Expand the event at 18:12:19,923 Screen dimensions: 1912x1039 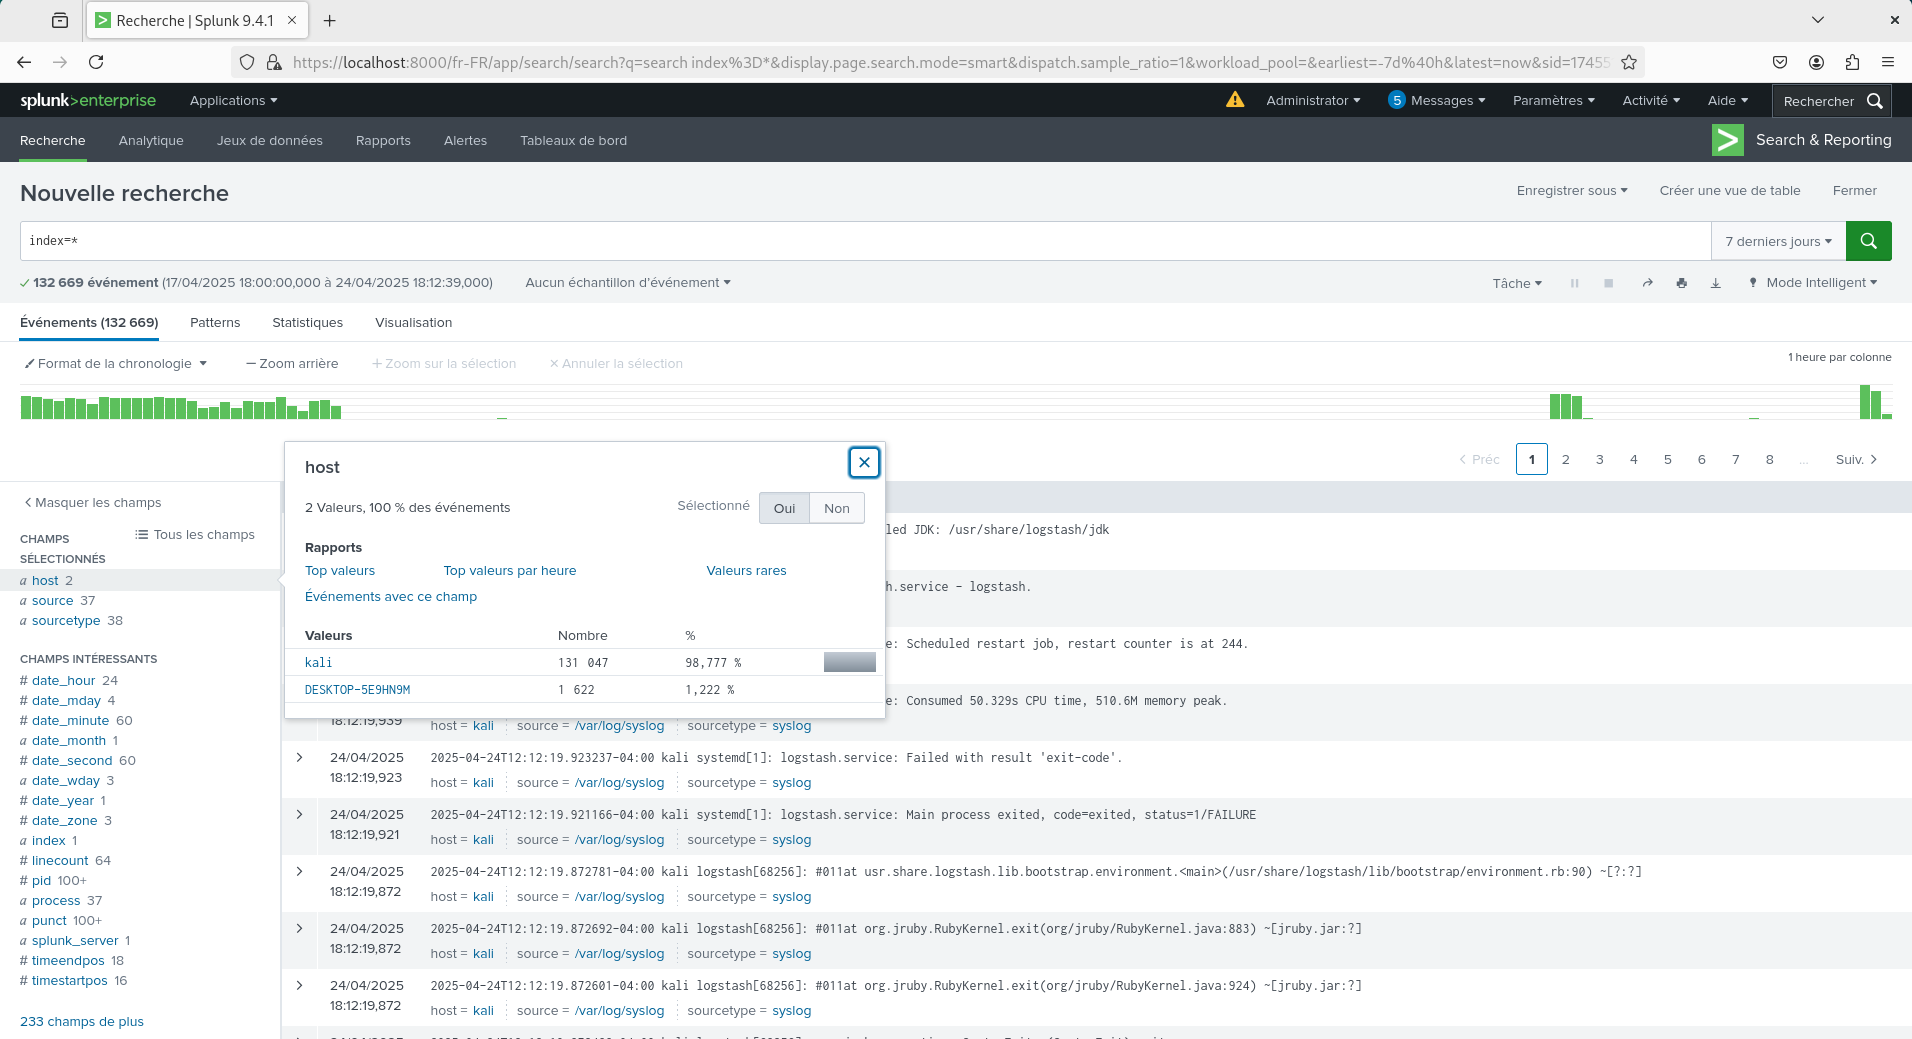click(x=299, y=758)
